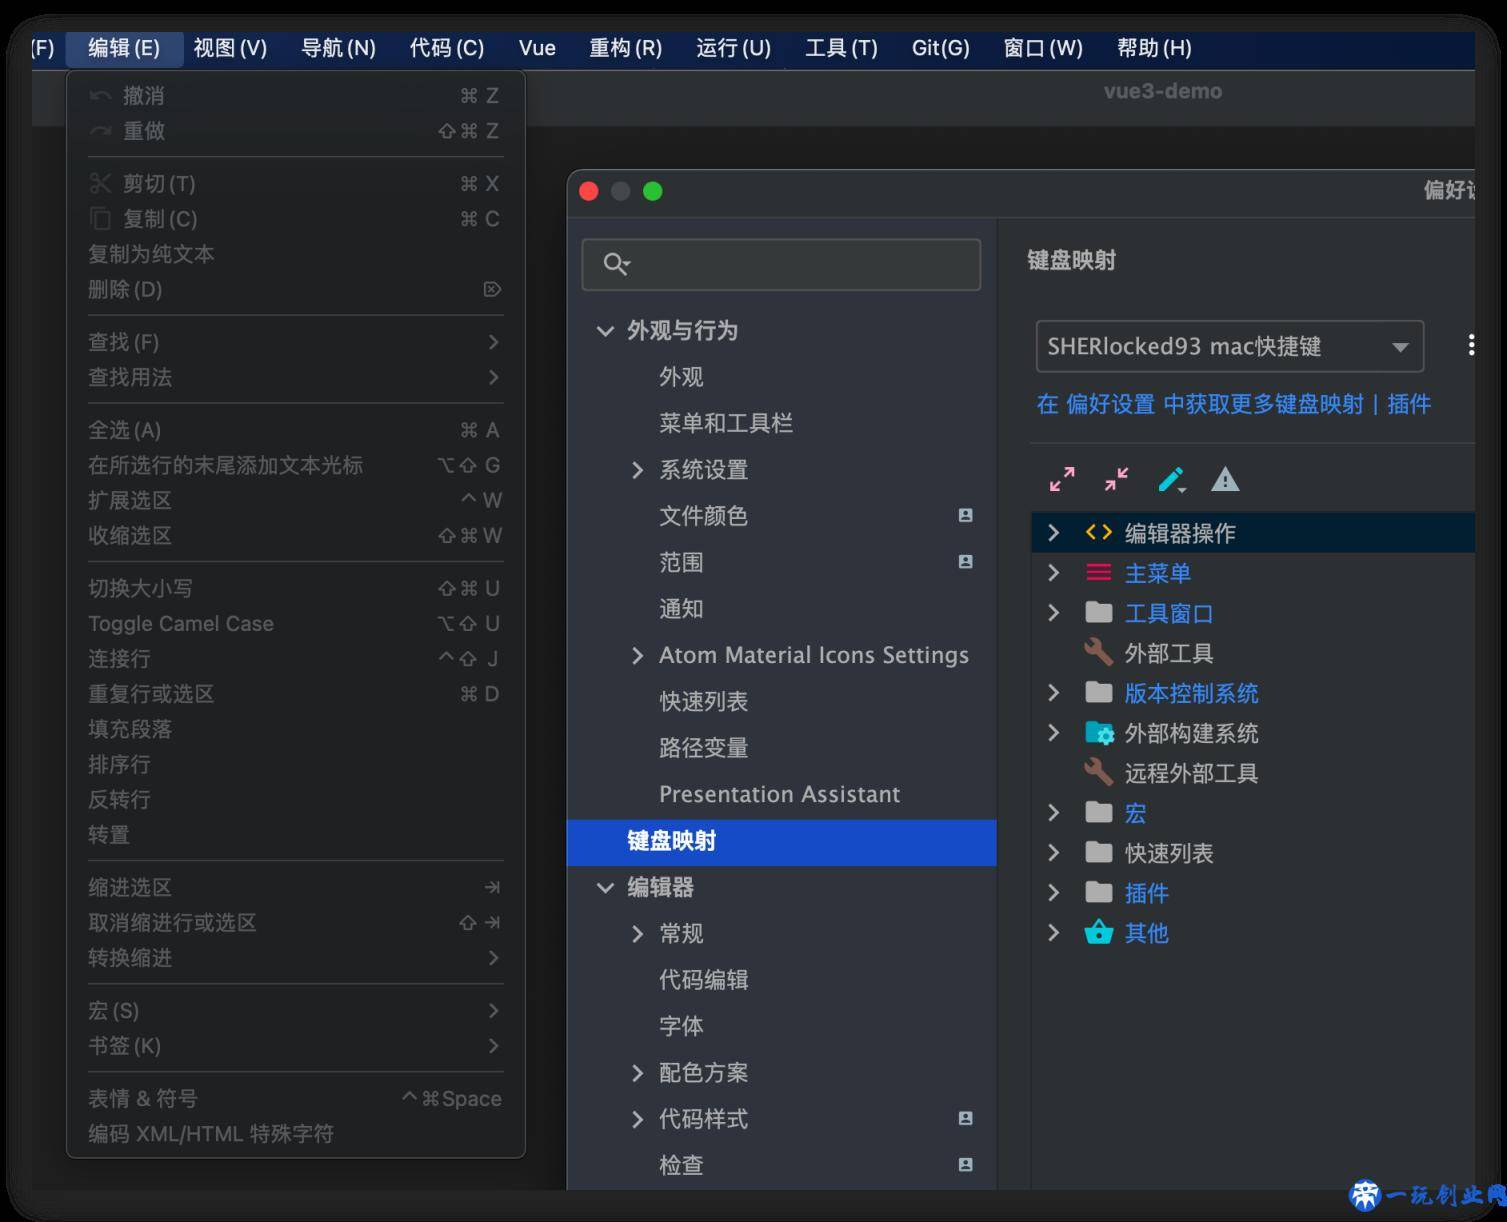Open the 代码 (C) menu
1507x1222 pixels.
(447, 48)
